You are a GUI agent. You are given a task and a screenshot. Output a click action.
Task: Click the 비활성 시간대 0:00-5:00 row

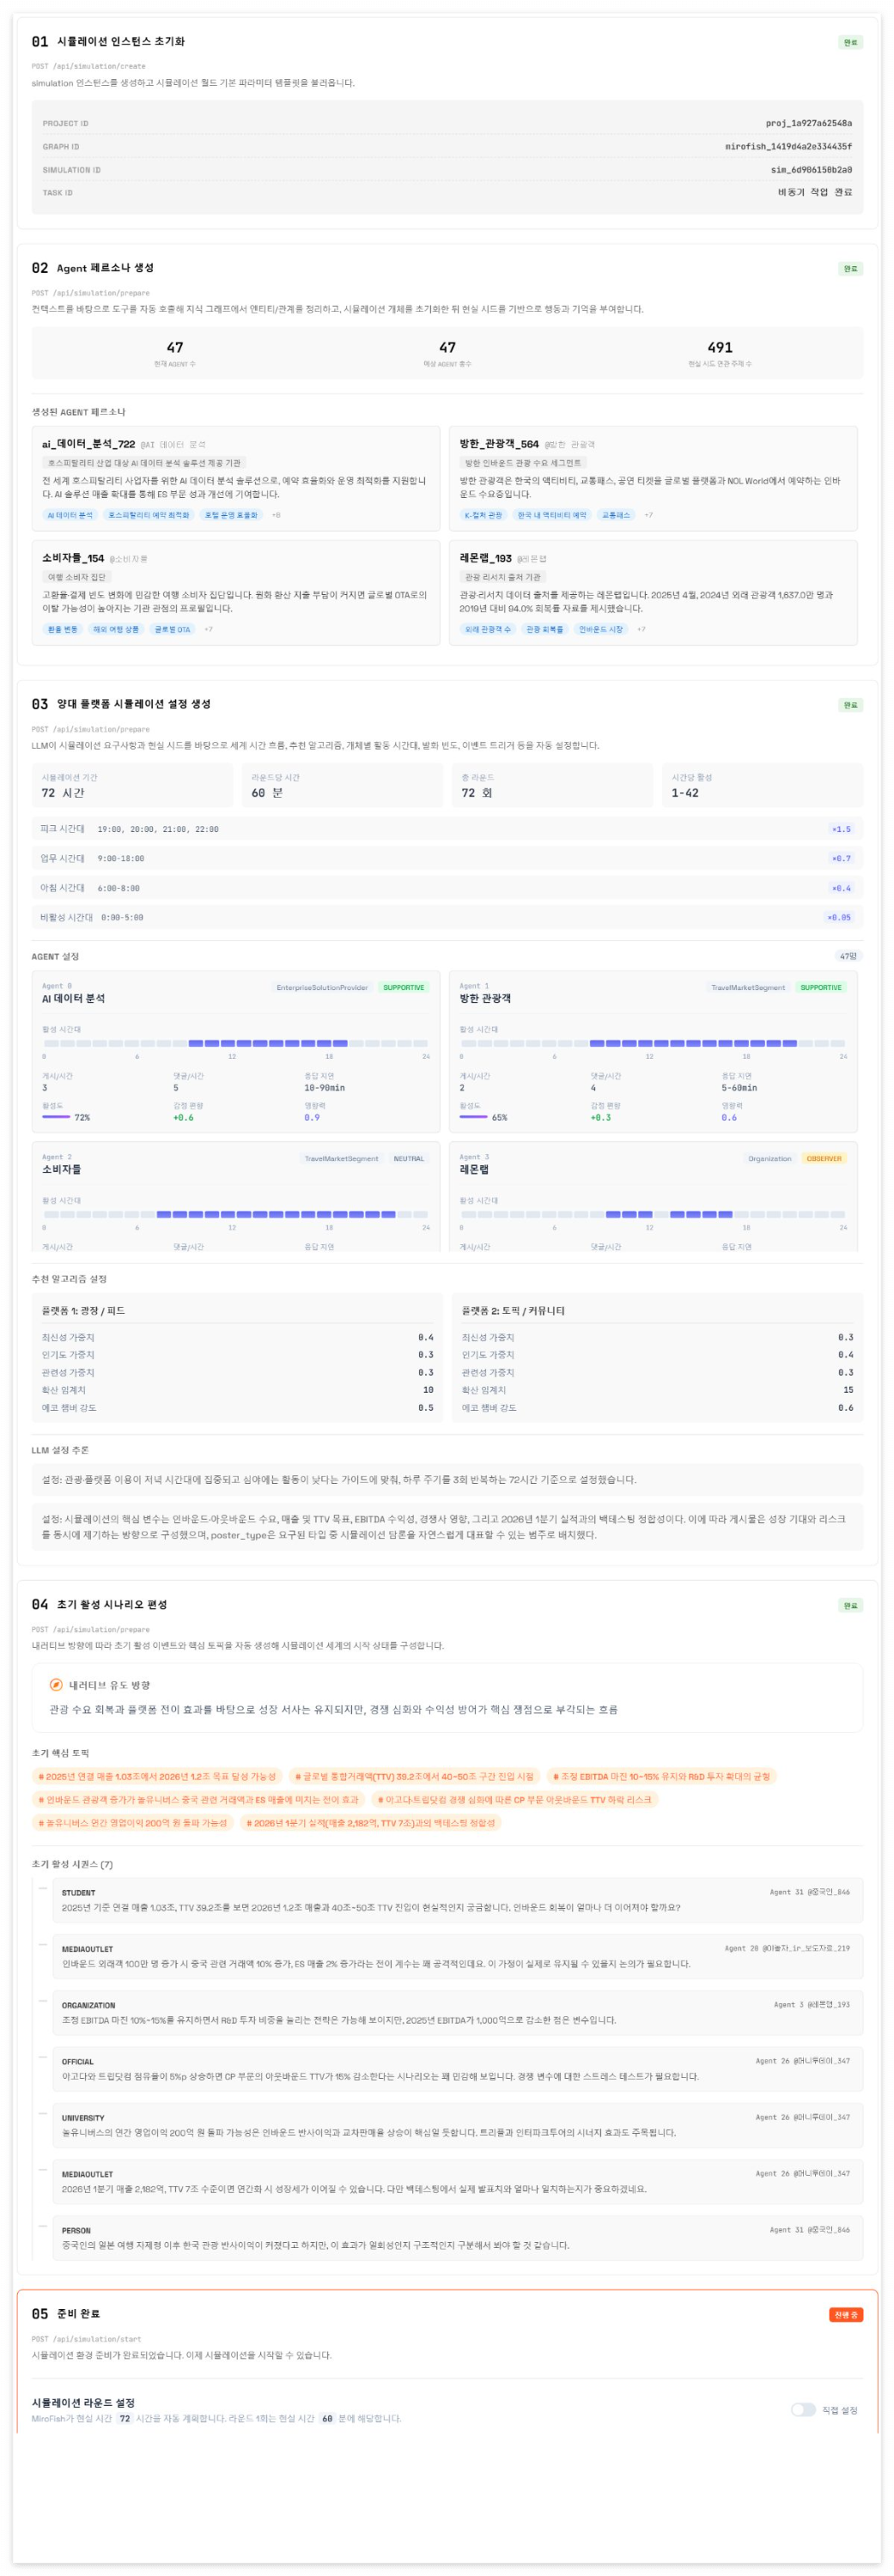tap(447, 917)
